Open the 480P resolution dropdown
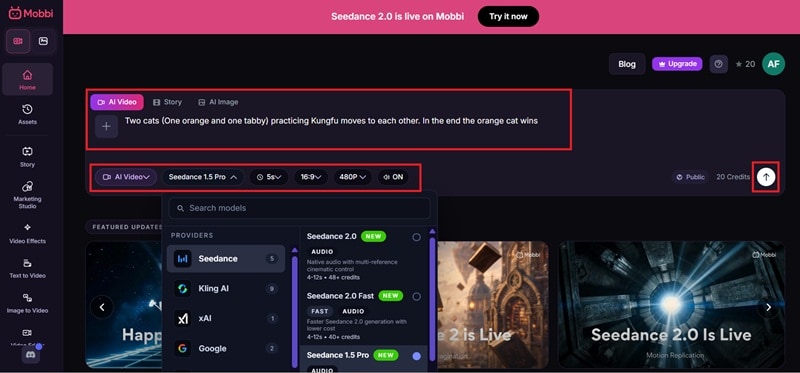Screen dimensions: 800x373 (353, 177)
